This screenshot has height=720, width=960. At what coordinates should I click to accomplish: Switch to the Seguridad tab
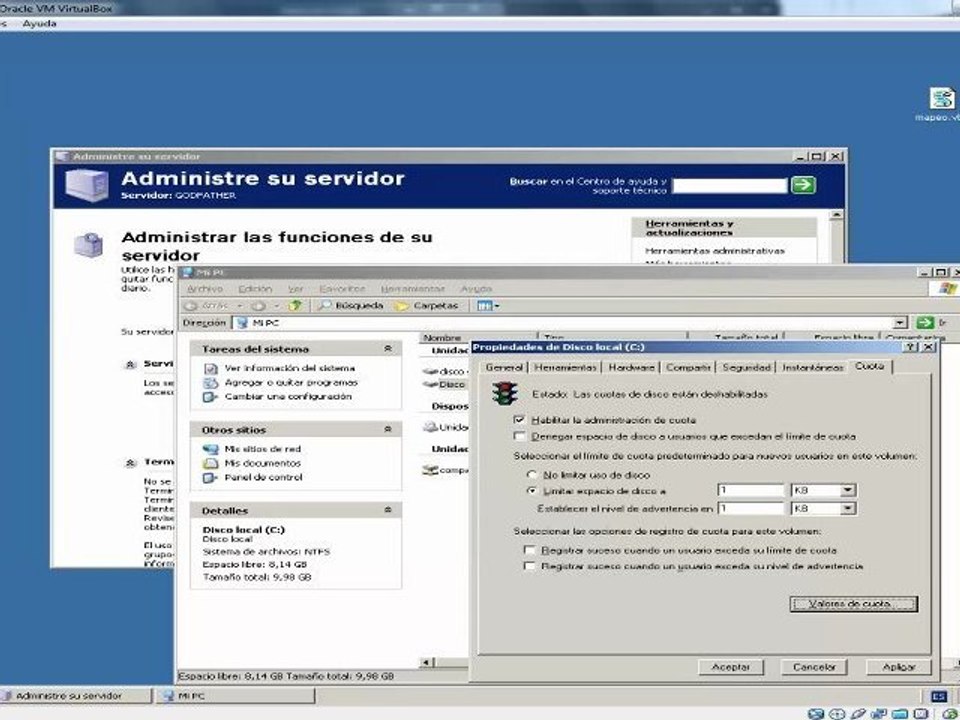point(746,367)
